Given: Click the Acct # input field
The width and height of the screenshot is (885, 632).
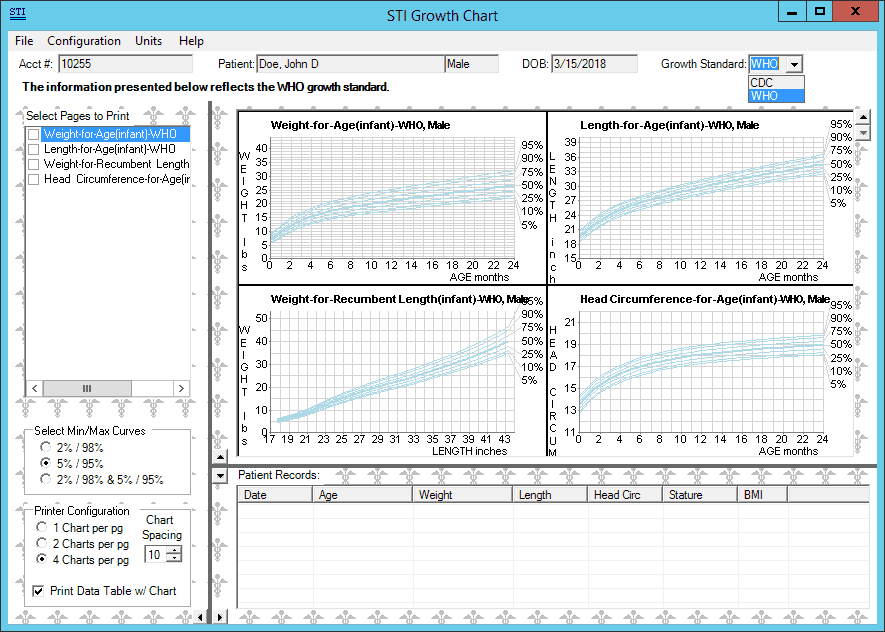Looking at the screenshot, I should (x=125, y=64).
